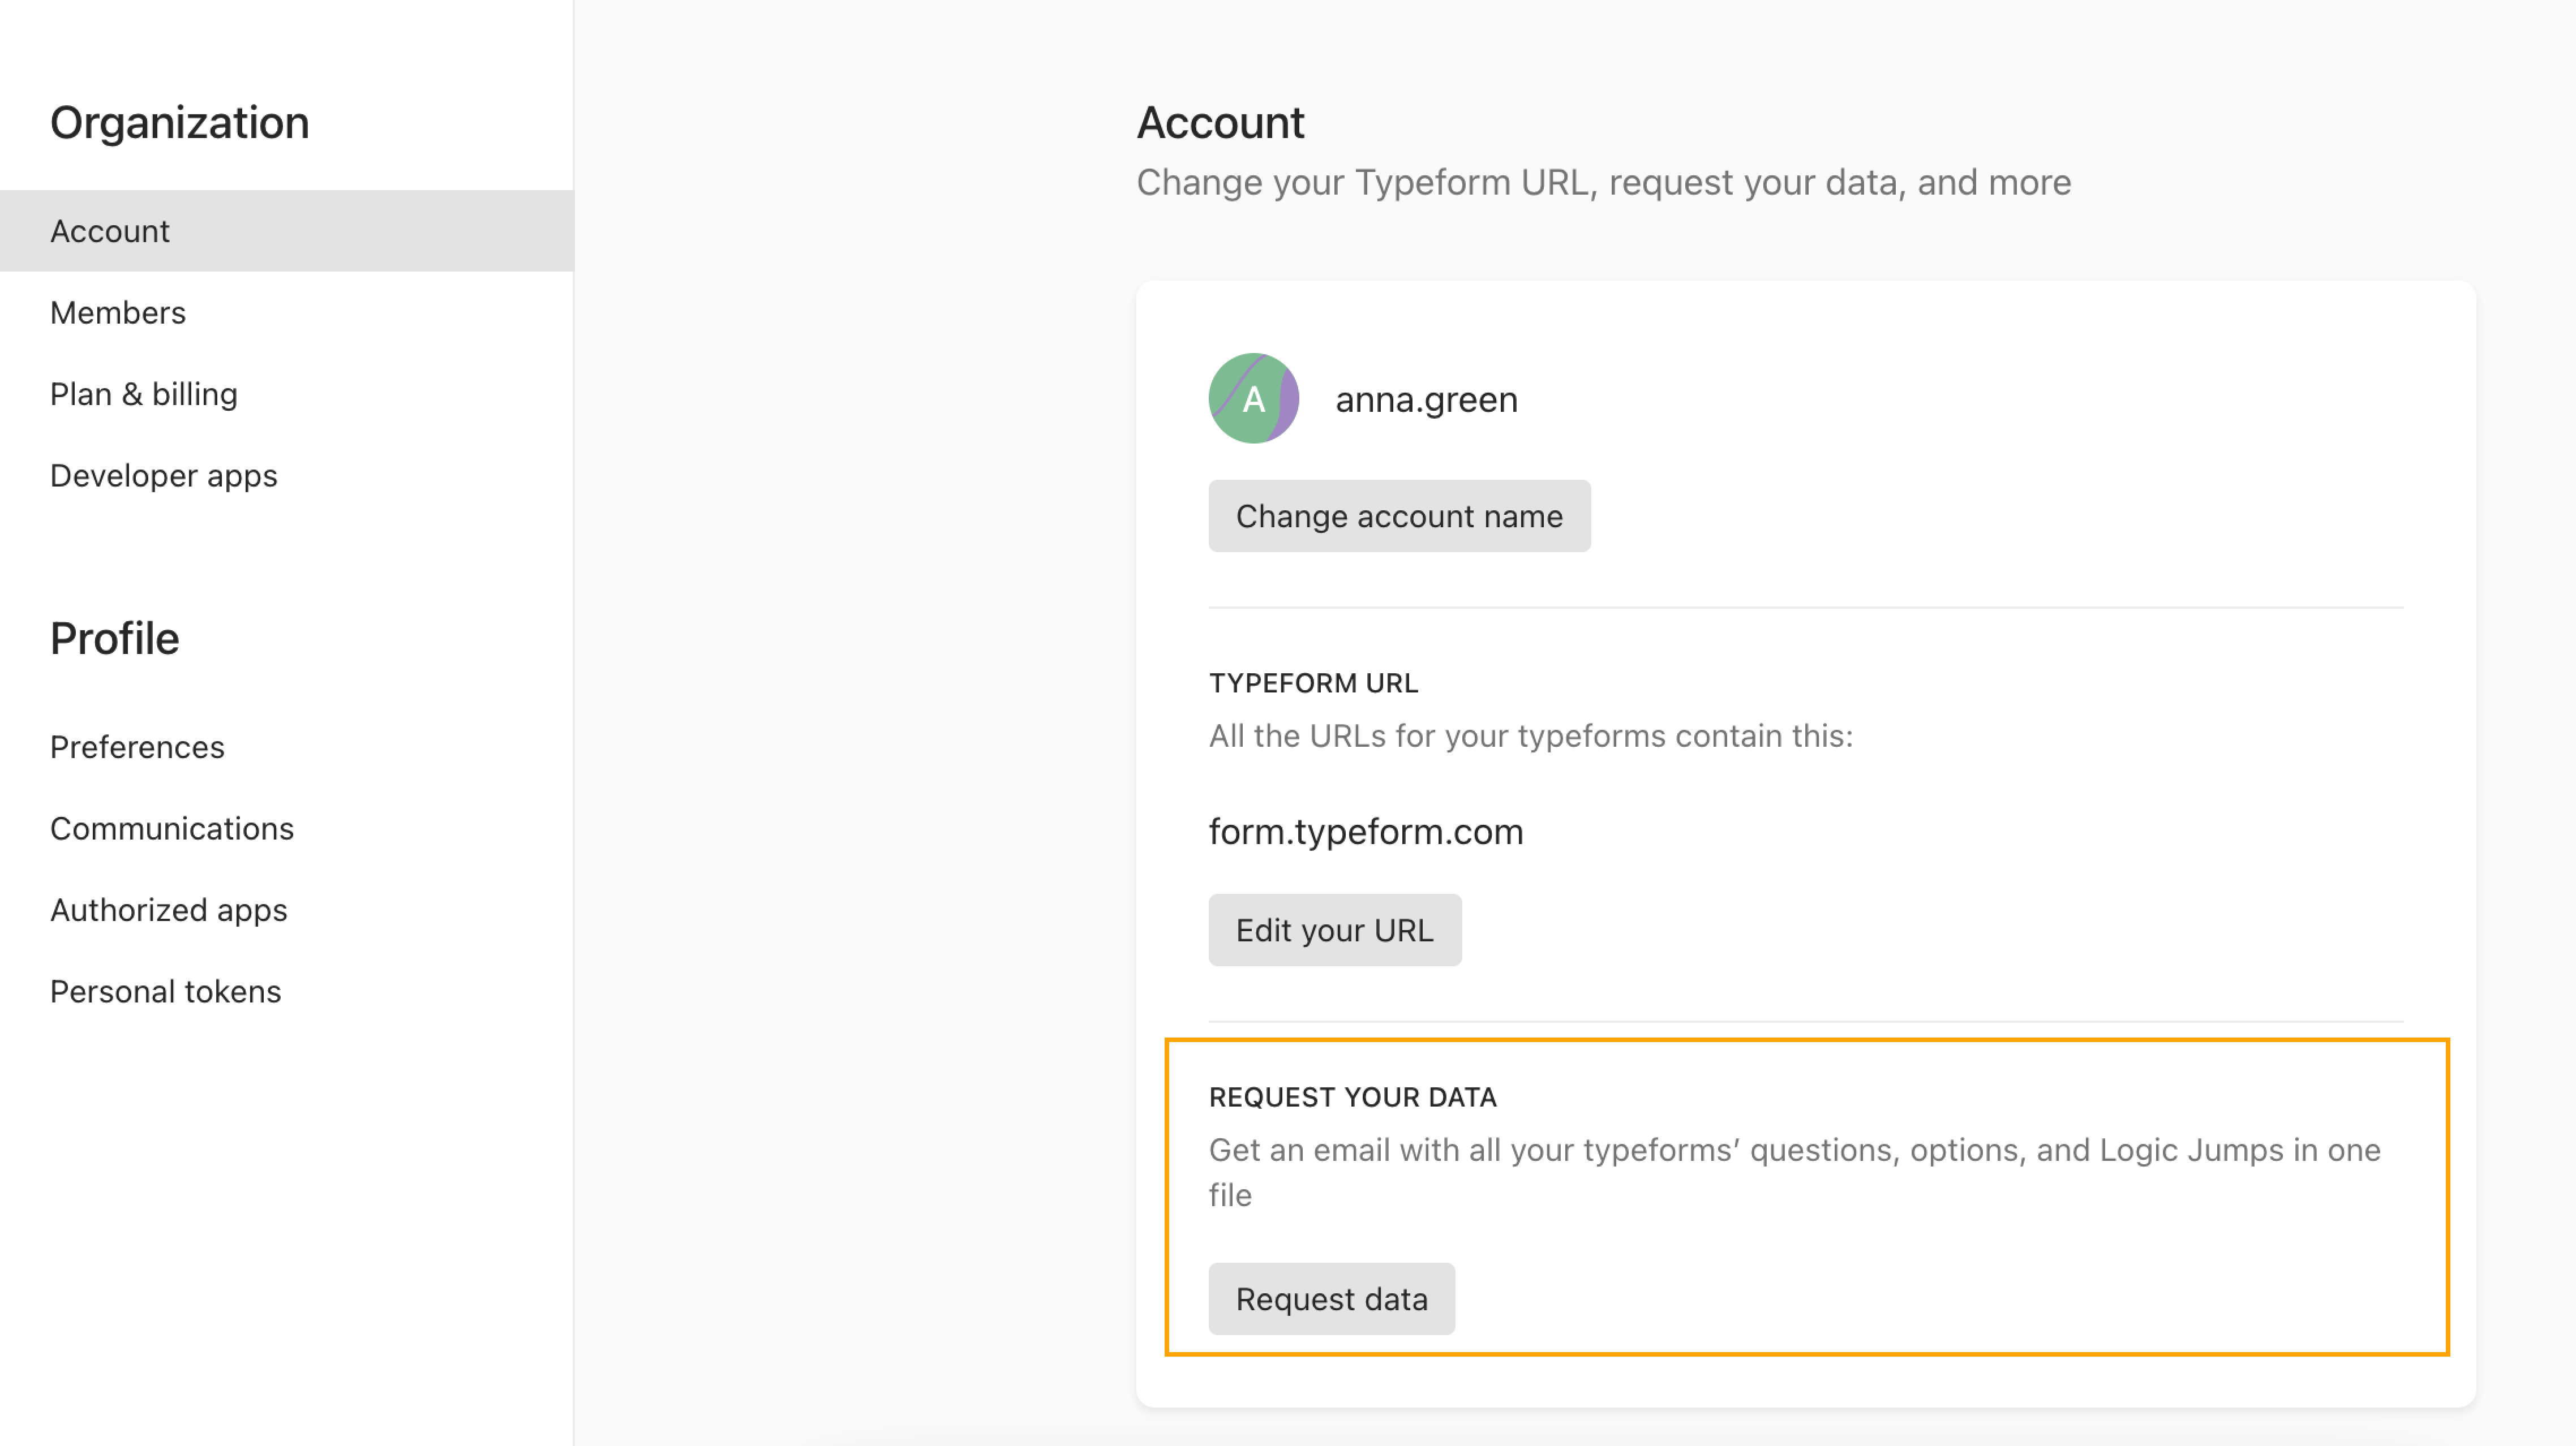2576x1446 pixels.
Task: Click the TYPEFORM URL heading
Action: 1313,683
